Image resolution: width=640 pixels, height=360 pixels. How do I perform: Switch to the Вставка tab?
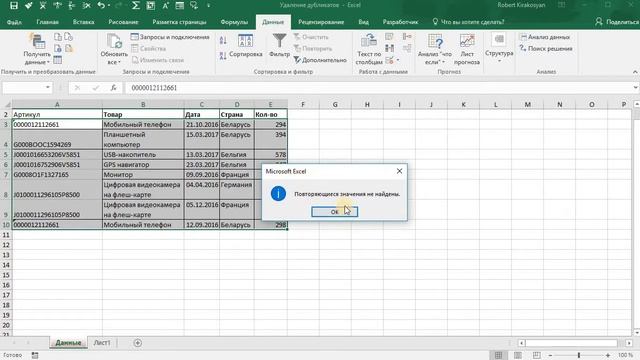[84, 22]
